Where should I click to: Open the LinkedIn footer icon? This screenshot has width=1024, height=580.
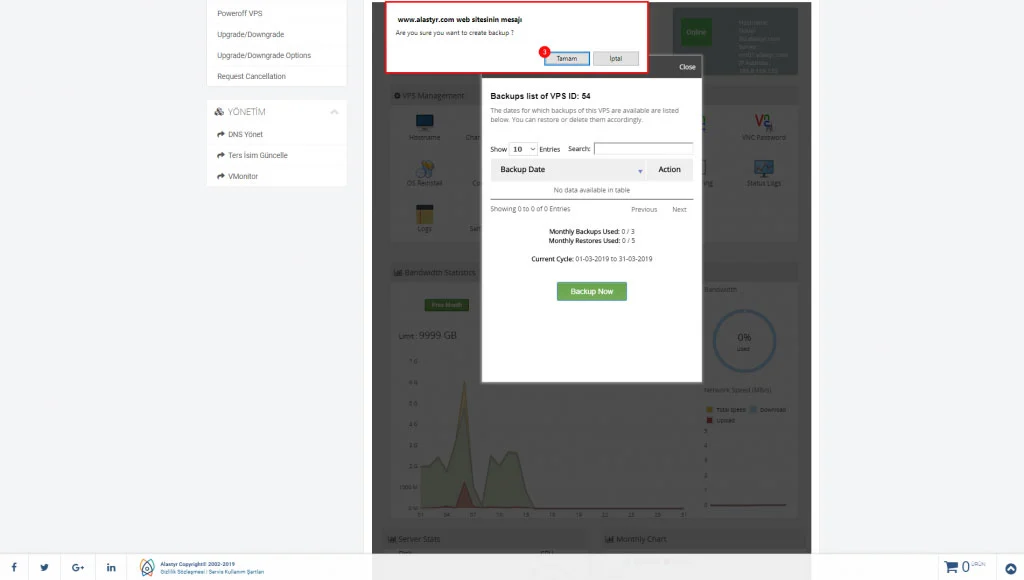pos(111,567)
